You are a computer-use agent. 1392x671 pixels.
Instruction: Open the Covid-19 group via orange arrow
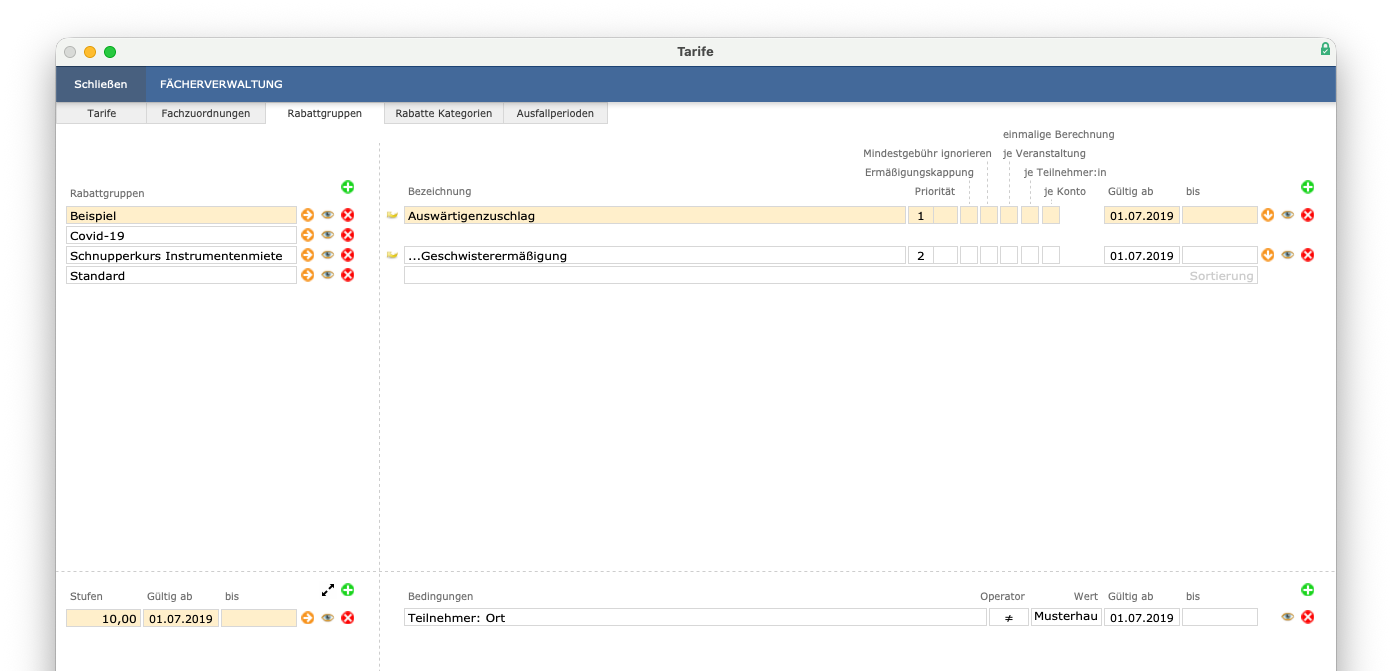click(307, 234)
